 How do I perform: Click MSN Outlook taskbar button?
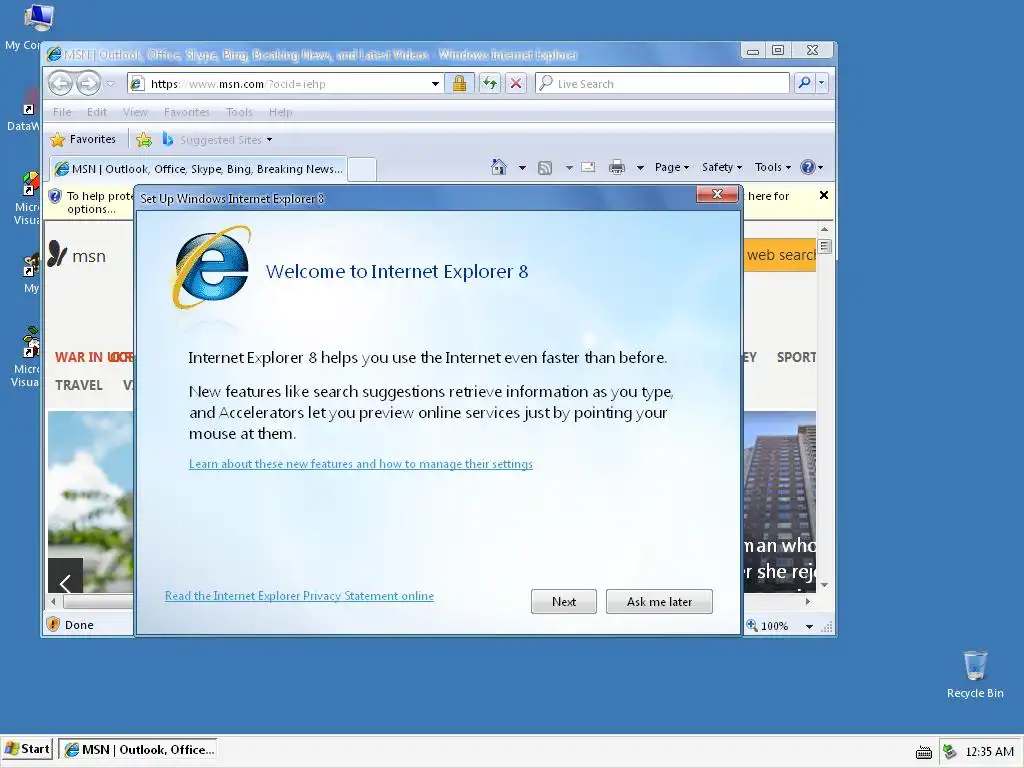pyautogui.click(x=138, y=750)
